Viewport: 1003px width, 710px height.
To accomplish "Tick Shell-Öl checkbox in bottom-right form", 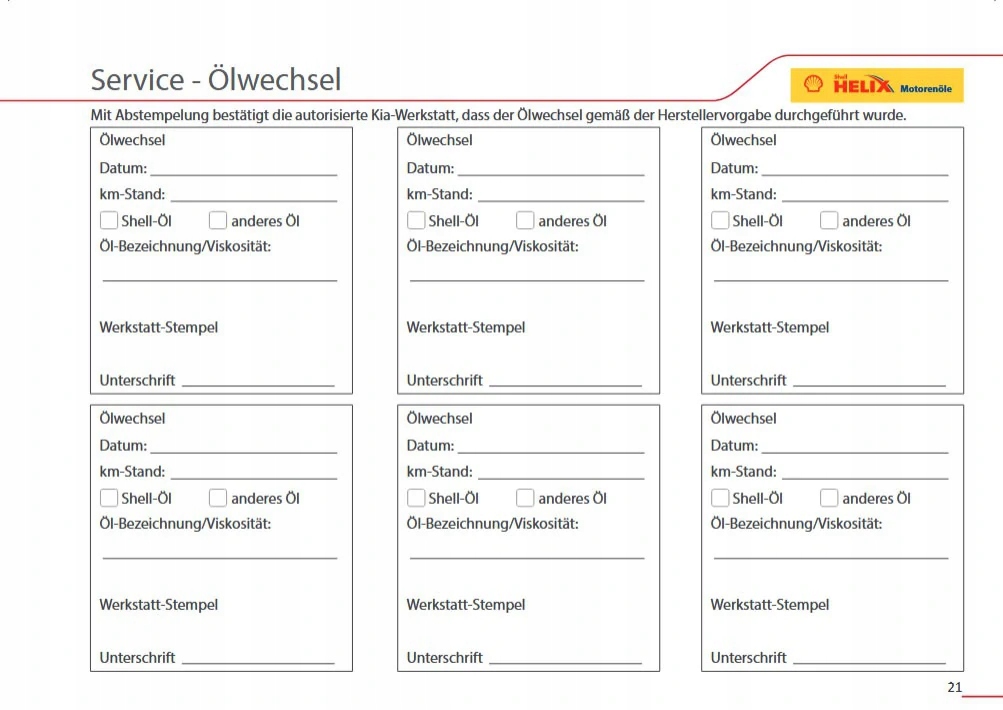I will pyautogui.click(x=720, y=498).
